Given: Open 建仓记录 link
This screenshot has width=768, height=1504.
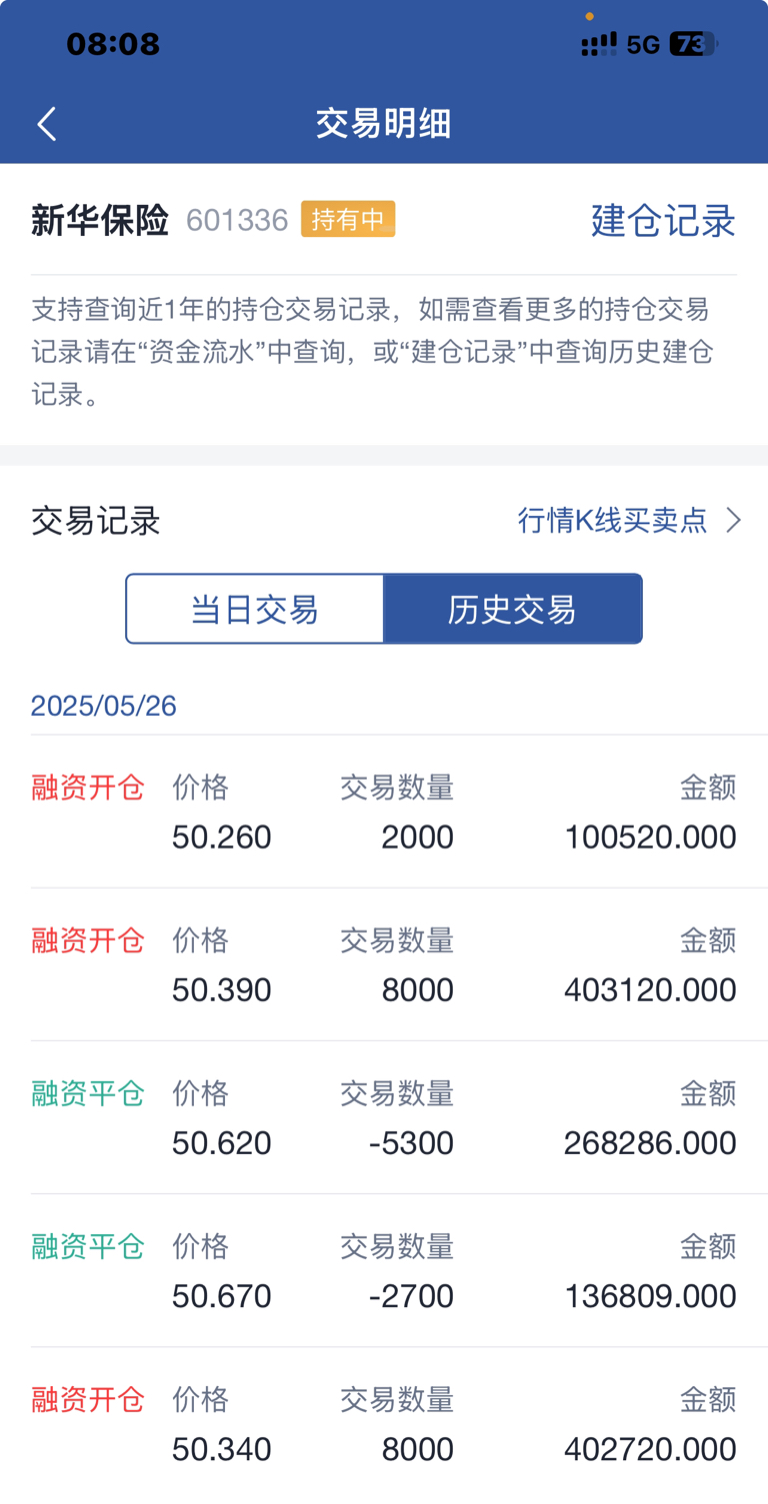Looking at the screenshot, I should click(x=663, y=220).
